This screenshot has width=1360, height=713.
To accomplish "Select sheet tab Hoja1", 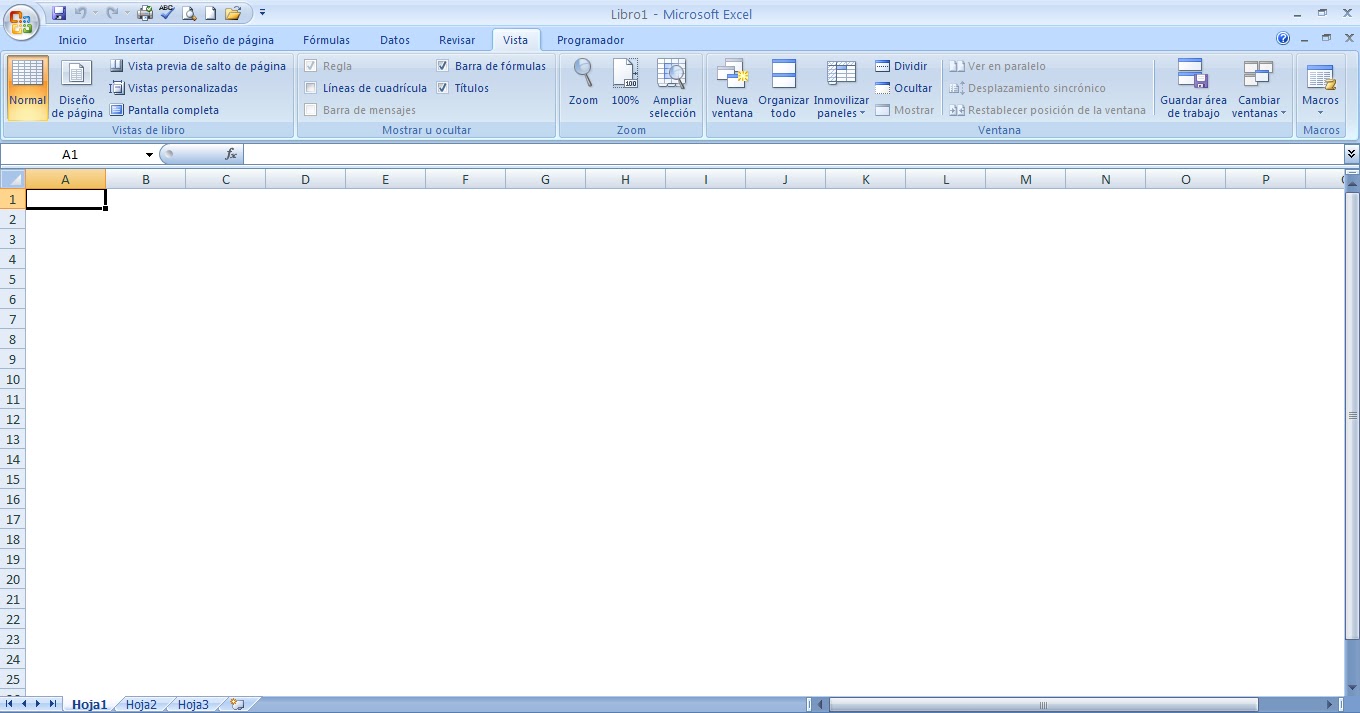I will click(89, 704).
